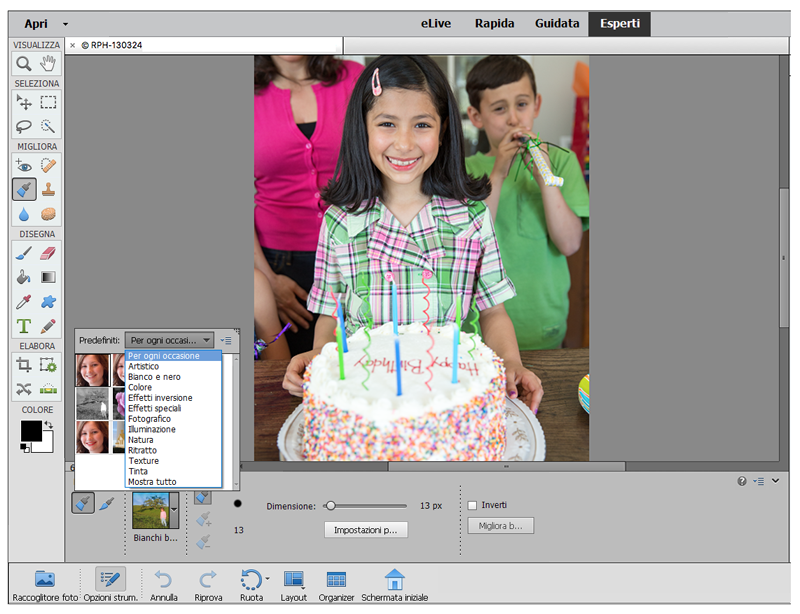800x614 pixels.
Task: Select the Lasso tool
Action: (x=23, y=127)
